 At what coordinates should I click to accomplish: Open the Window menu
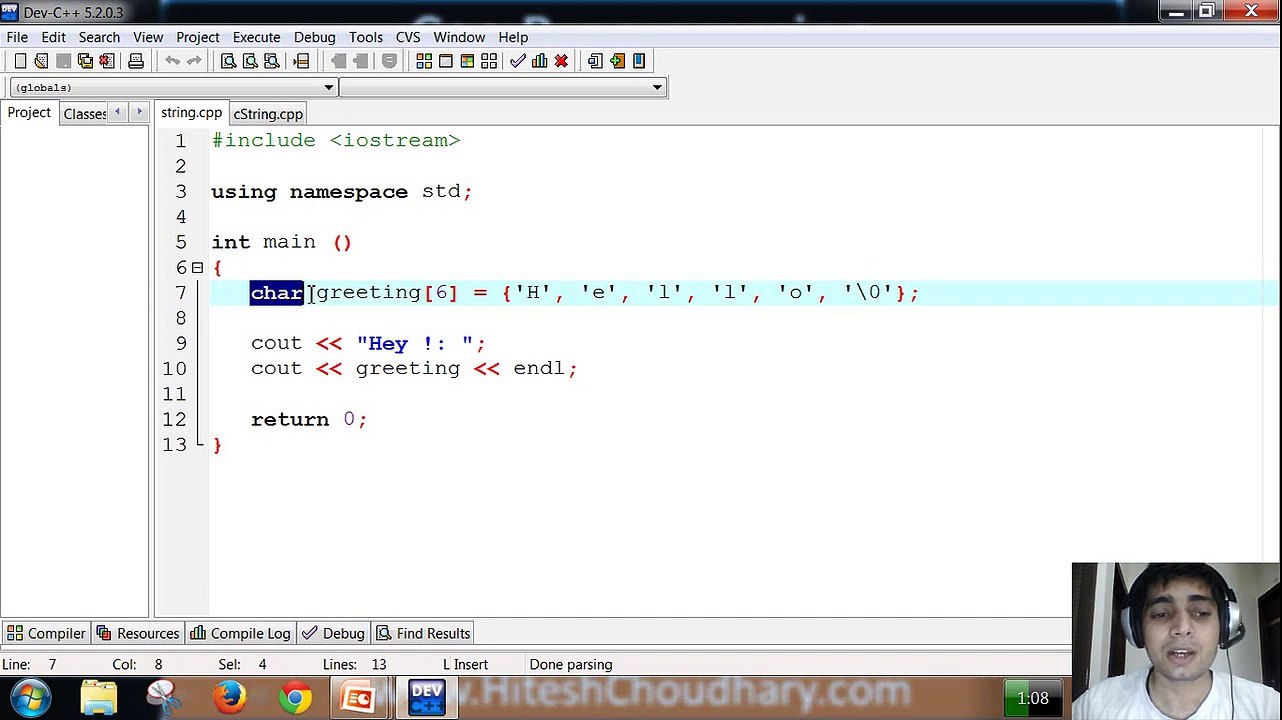pos(459,37)
